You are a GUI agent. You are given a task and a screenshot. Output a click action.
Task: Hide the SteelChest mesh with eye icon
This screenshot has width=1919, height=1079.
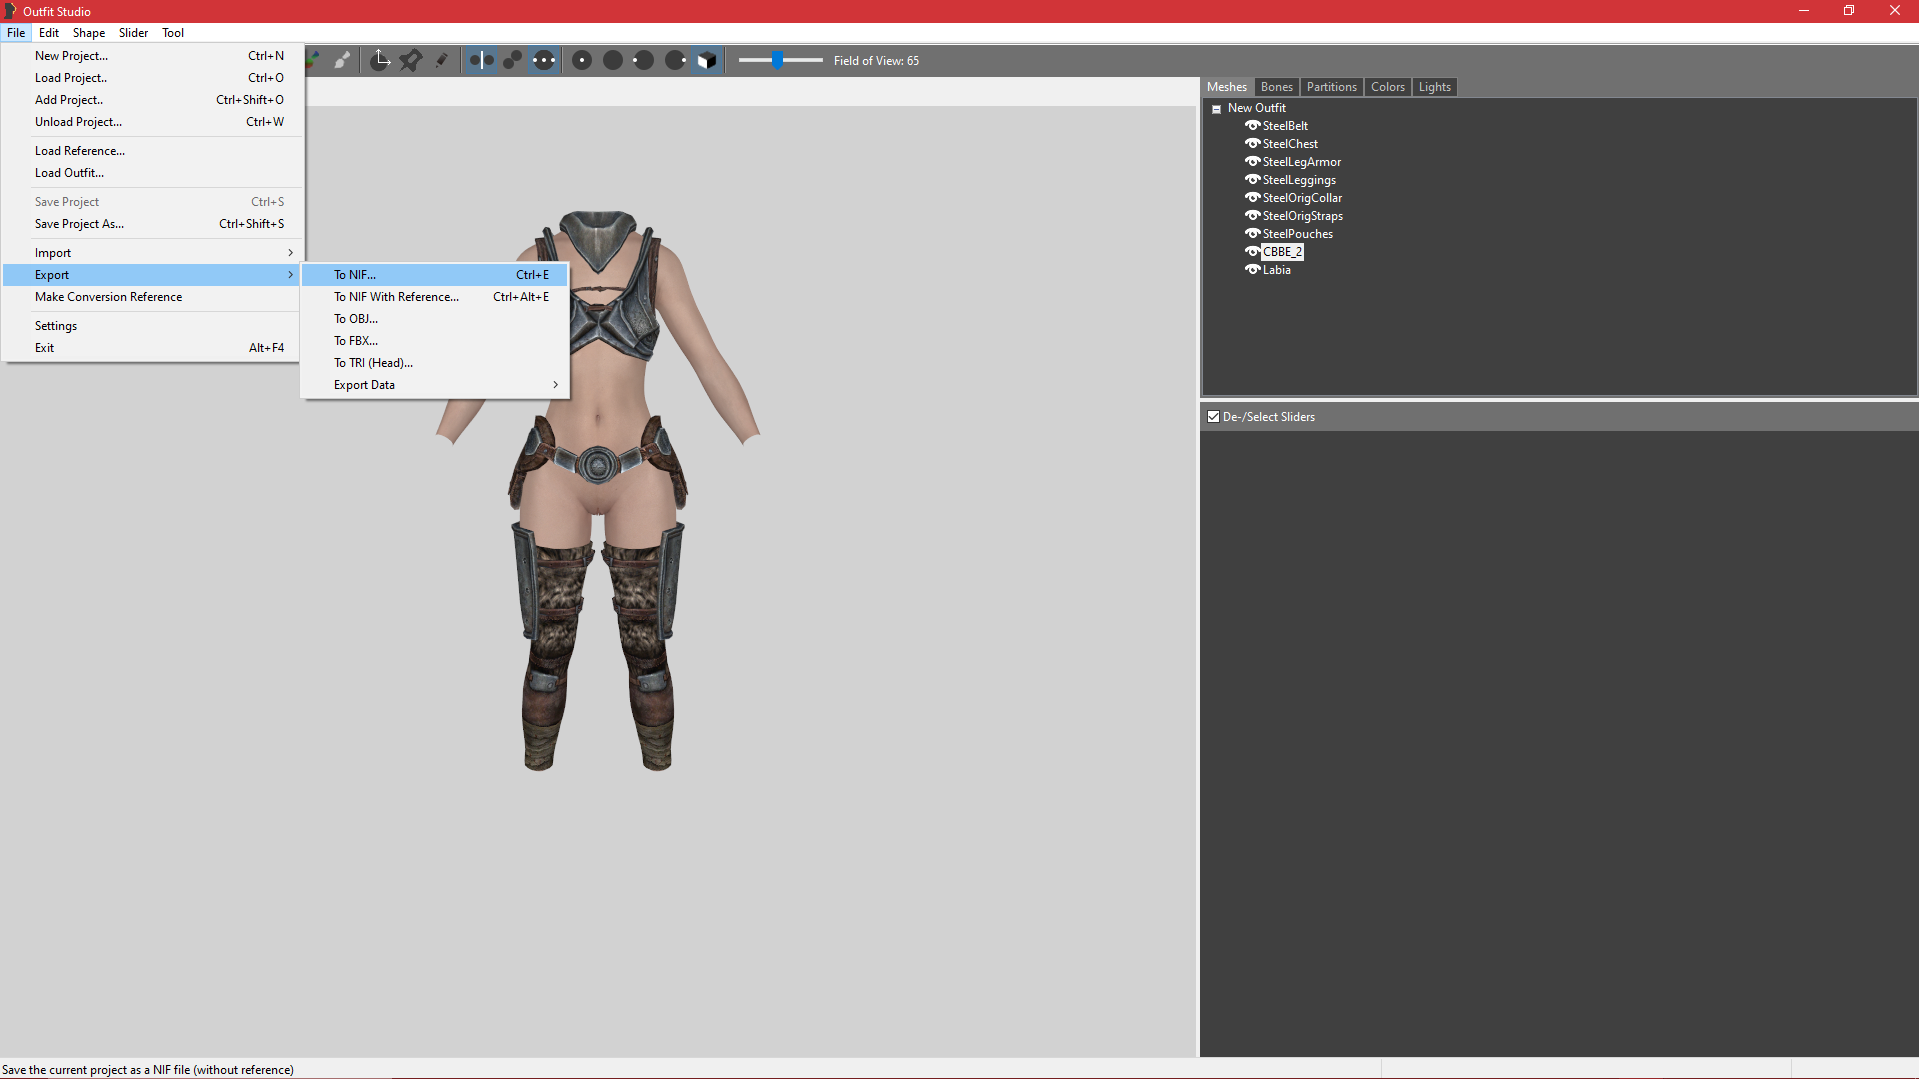[x=1252, y=144]
